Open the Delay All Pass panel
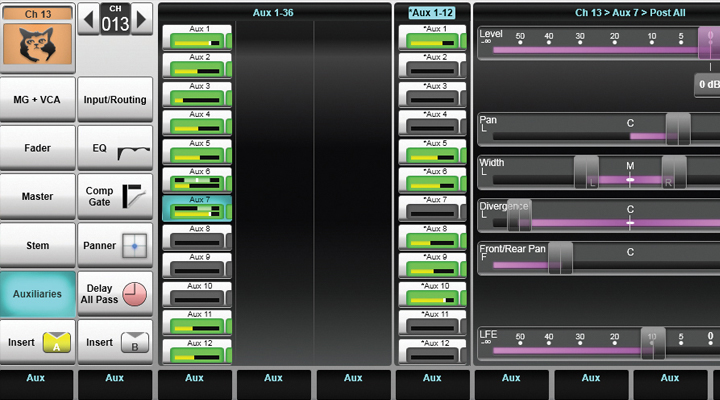Screen dimensions: 720x400 coord(115,294)
